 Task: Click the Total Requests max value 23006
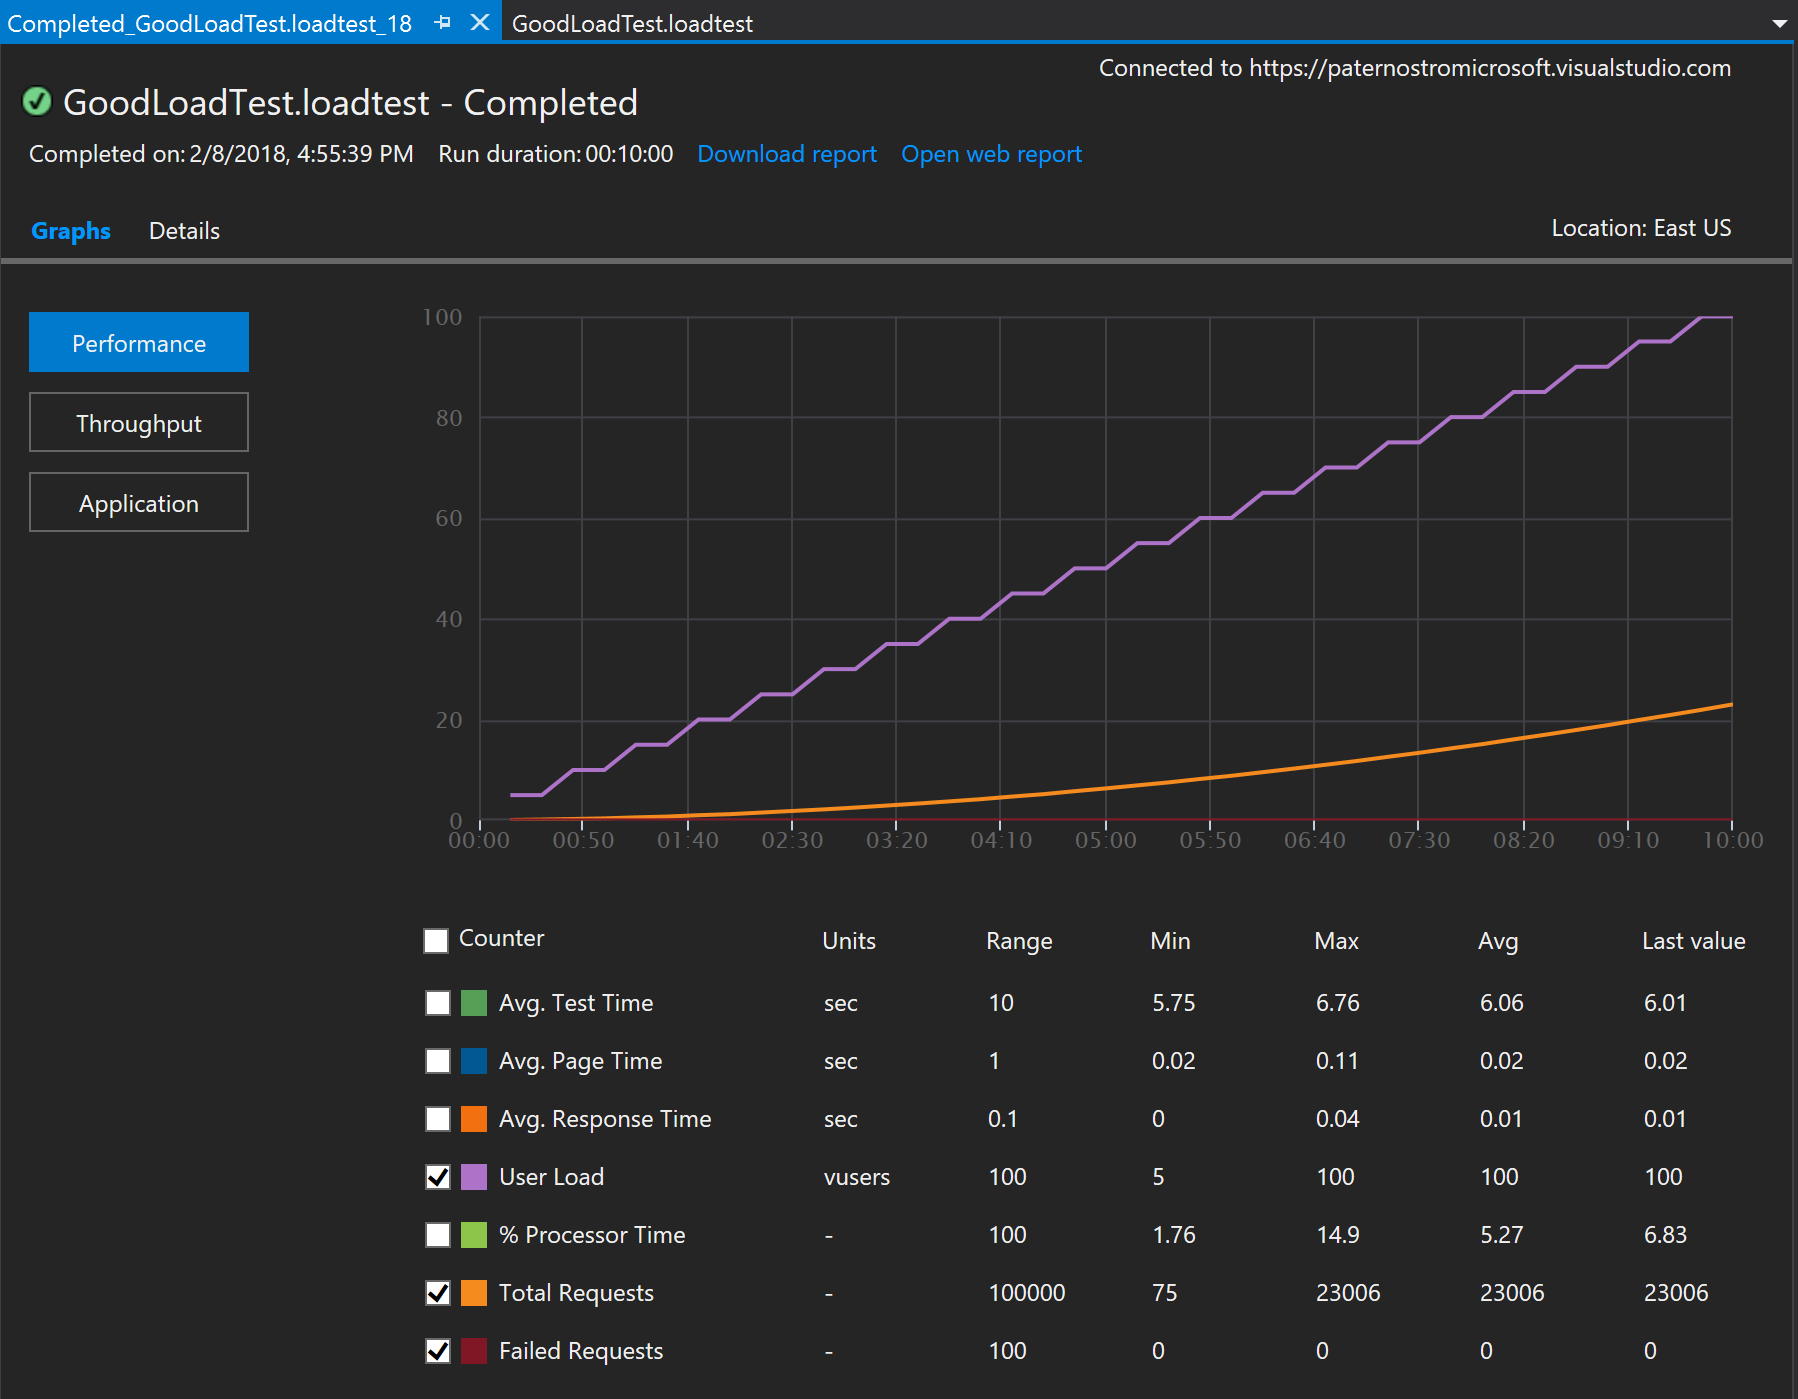pyautogui.click(x=1348, y=1293)
